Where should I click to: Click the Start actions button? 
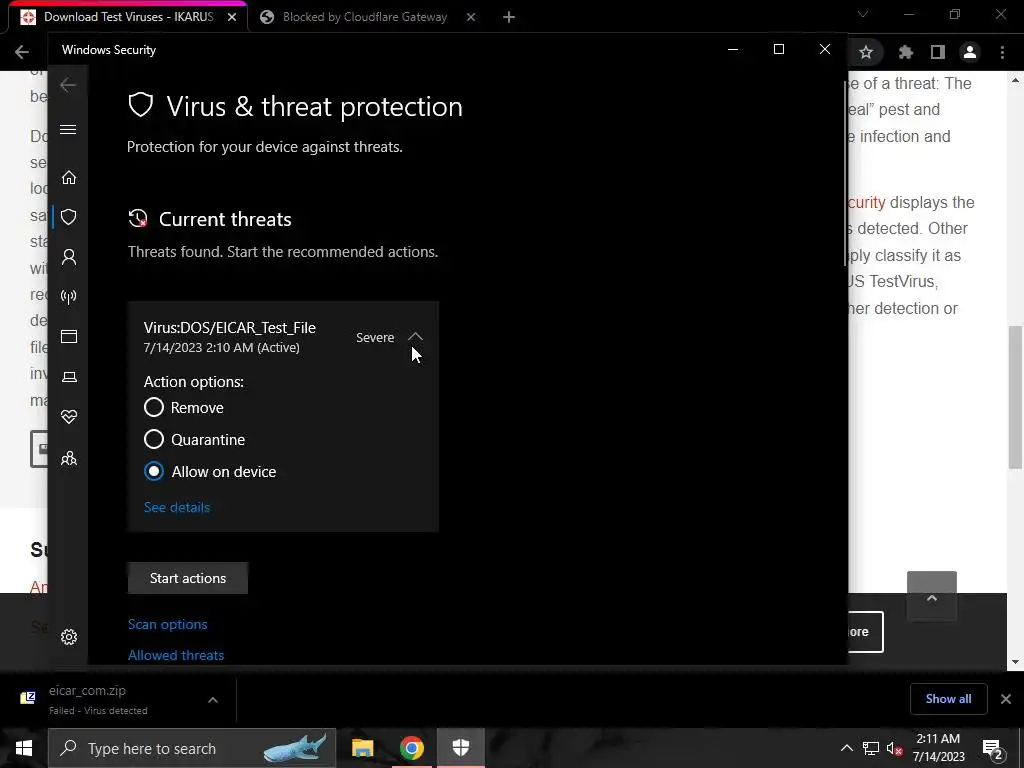(188, 578)
